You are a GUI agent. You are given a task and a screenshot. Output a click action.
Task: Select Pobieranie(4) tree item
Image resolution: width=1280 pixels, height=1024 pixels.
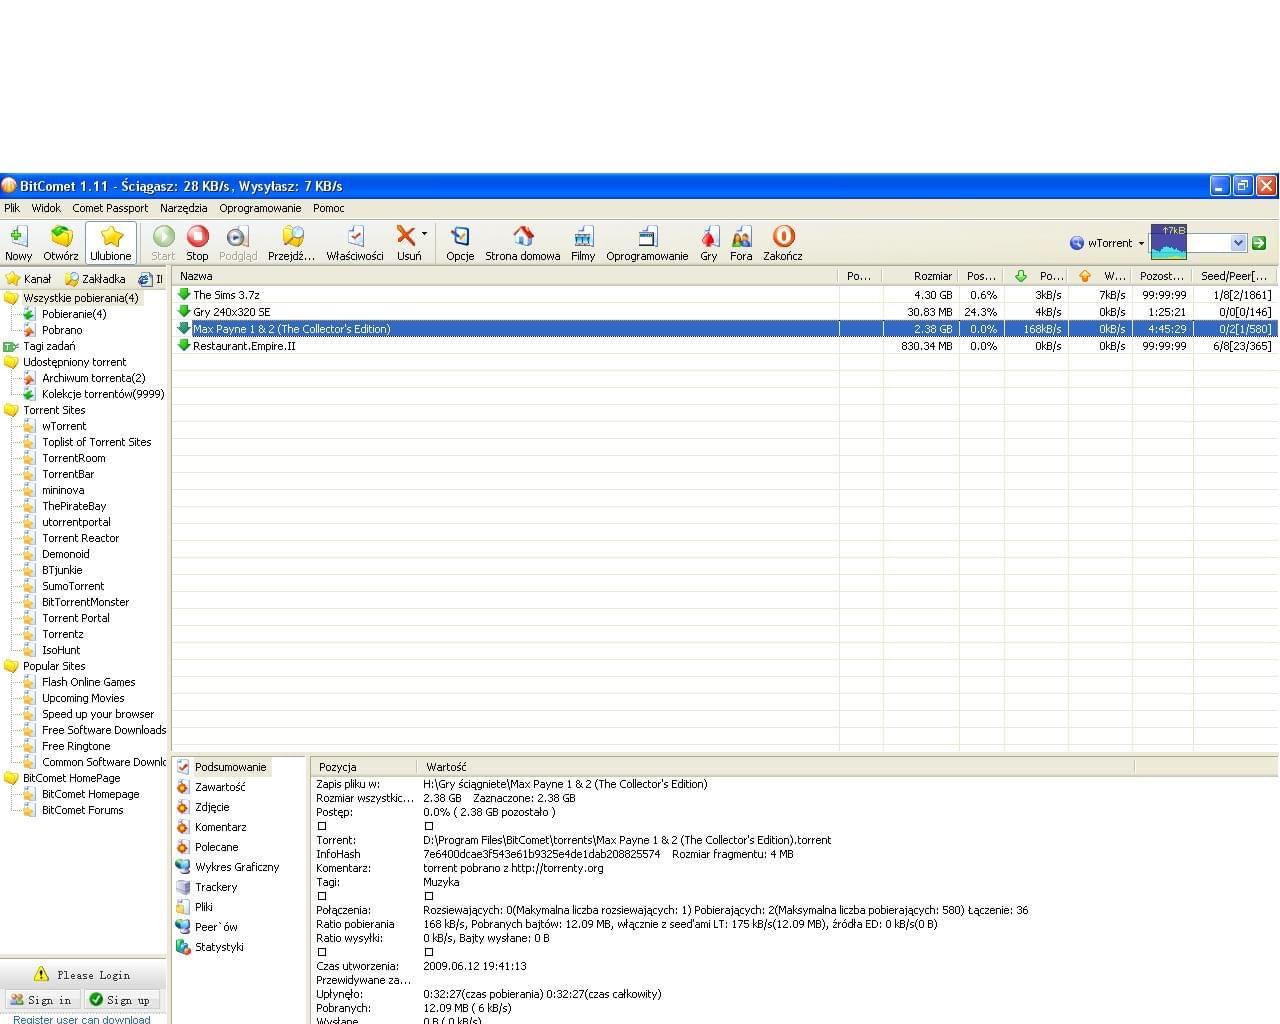(x=74, y=314)
